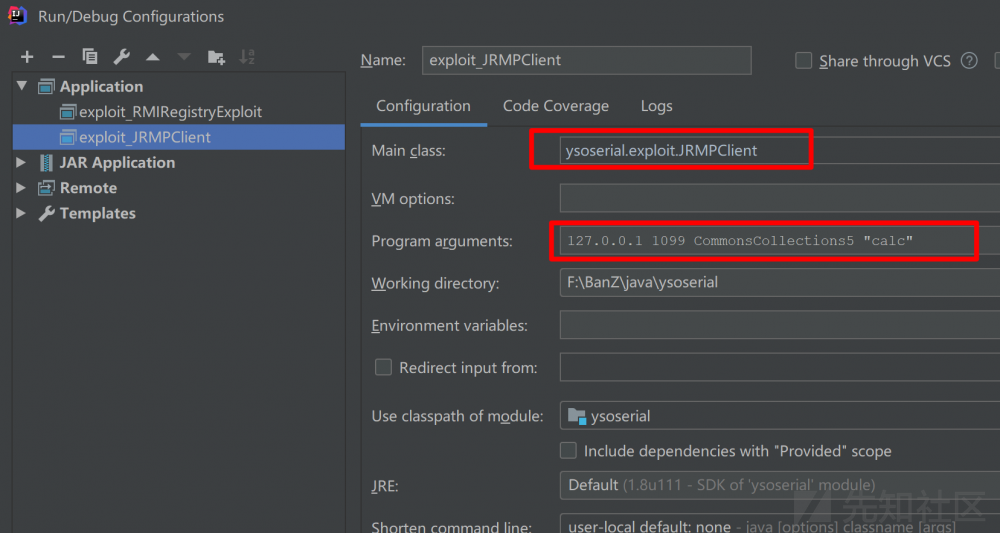The width and height of the screenshot is (1000, 533).
Task: Copy the selected configuration
Action: 90,57
